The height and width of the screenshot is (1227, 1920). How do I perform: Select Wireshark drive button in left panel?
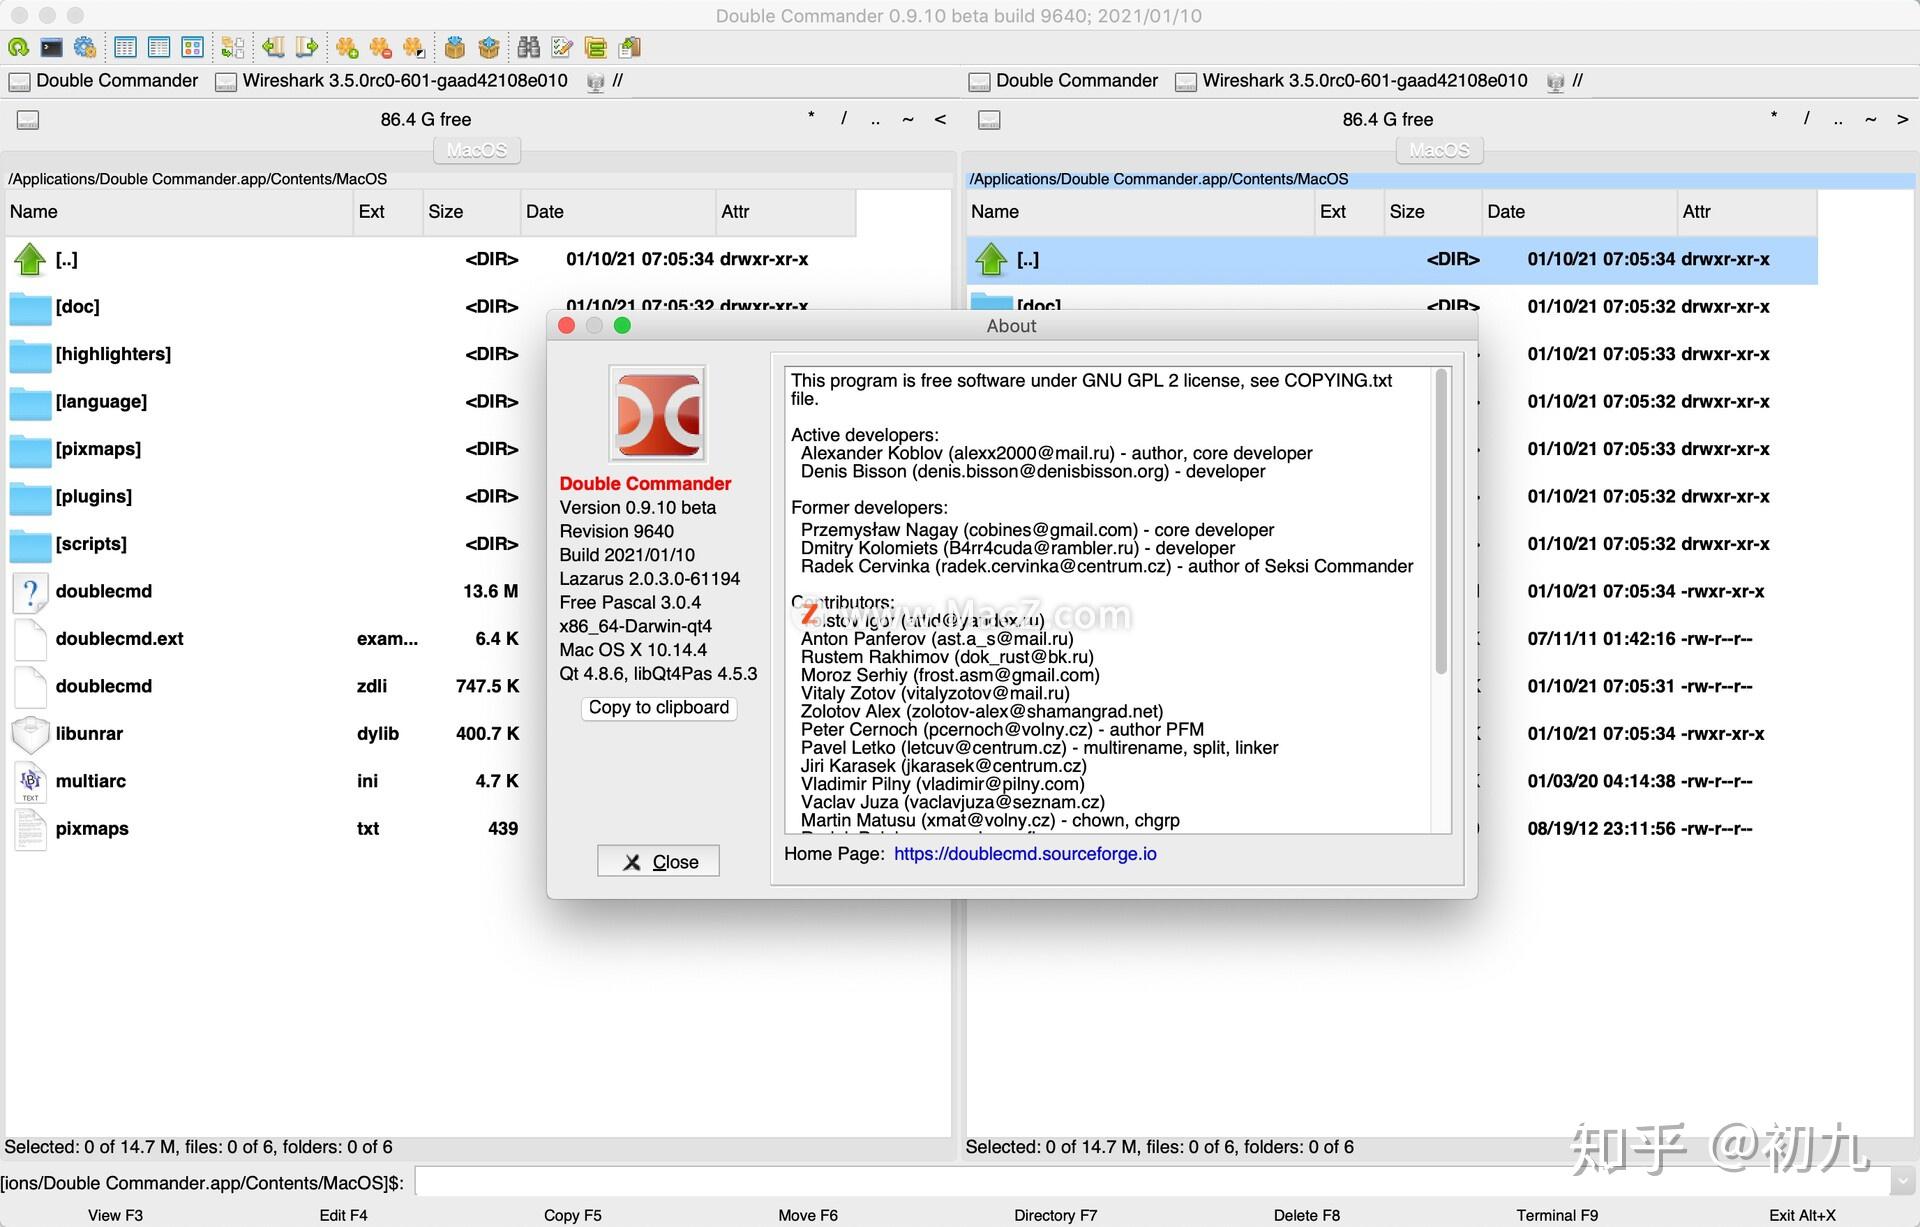(392, 81)
